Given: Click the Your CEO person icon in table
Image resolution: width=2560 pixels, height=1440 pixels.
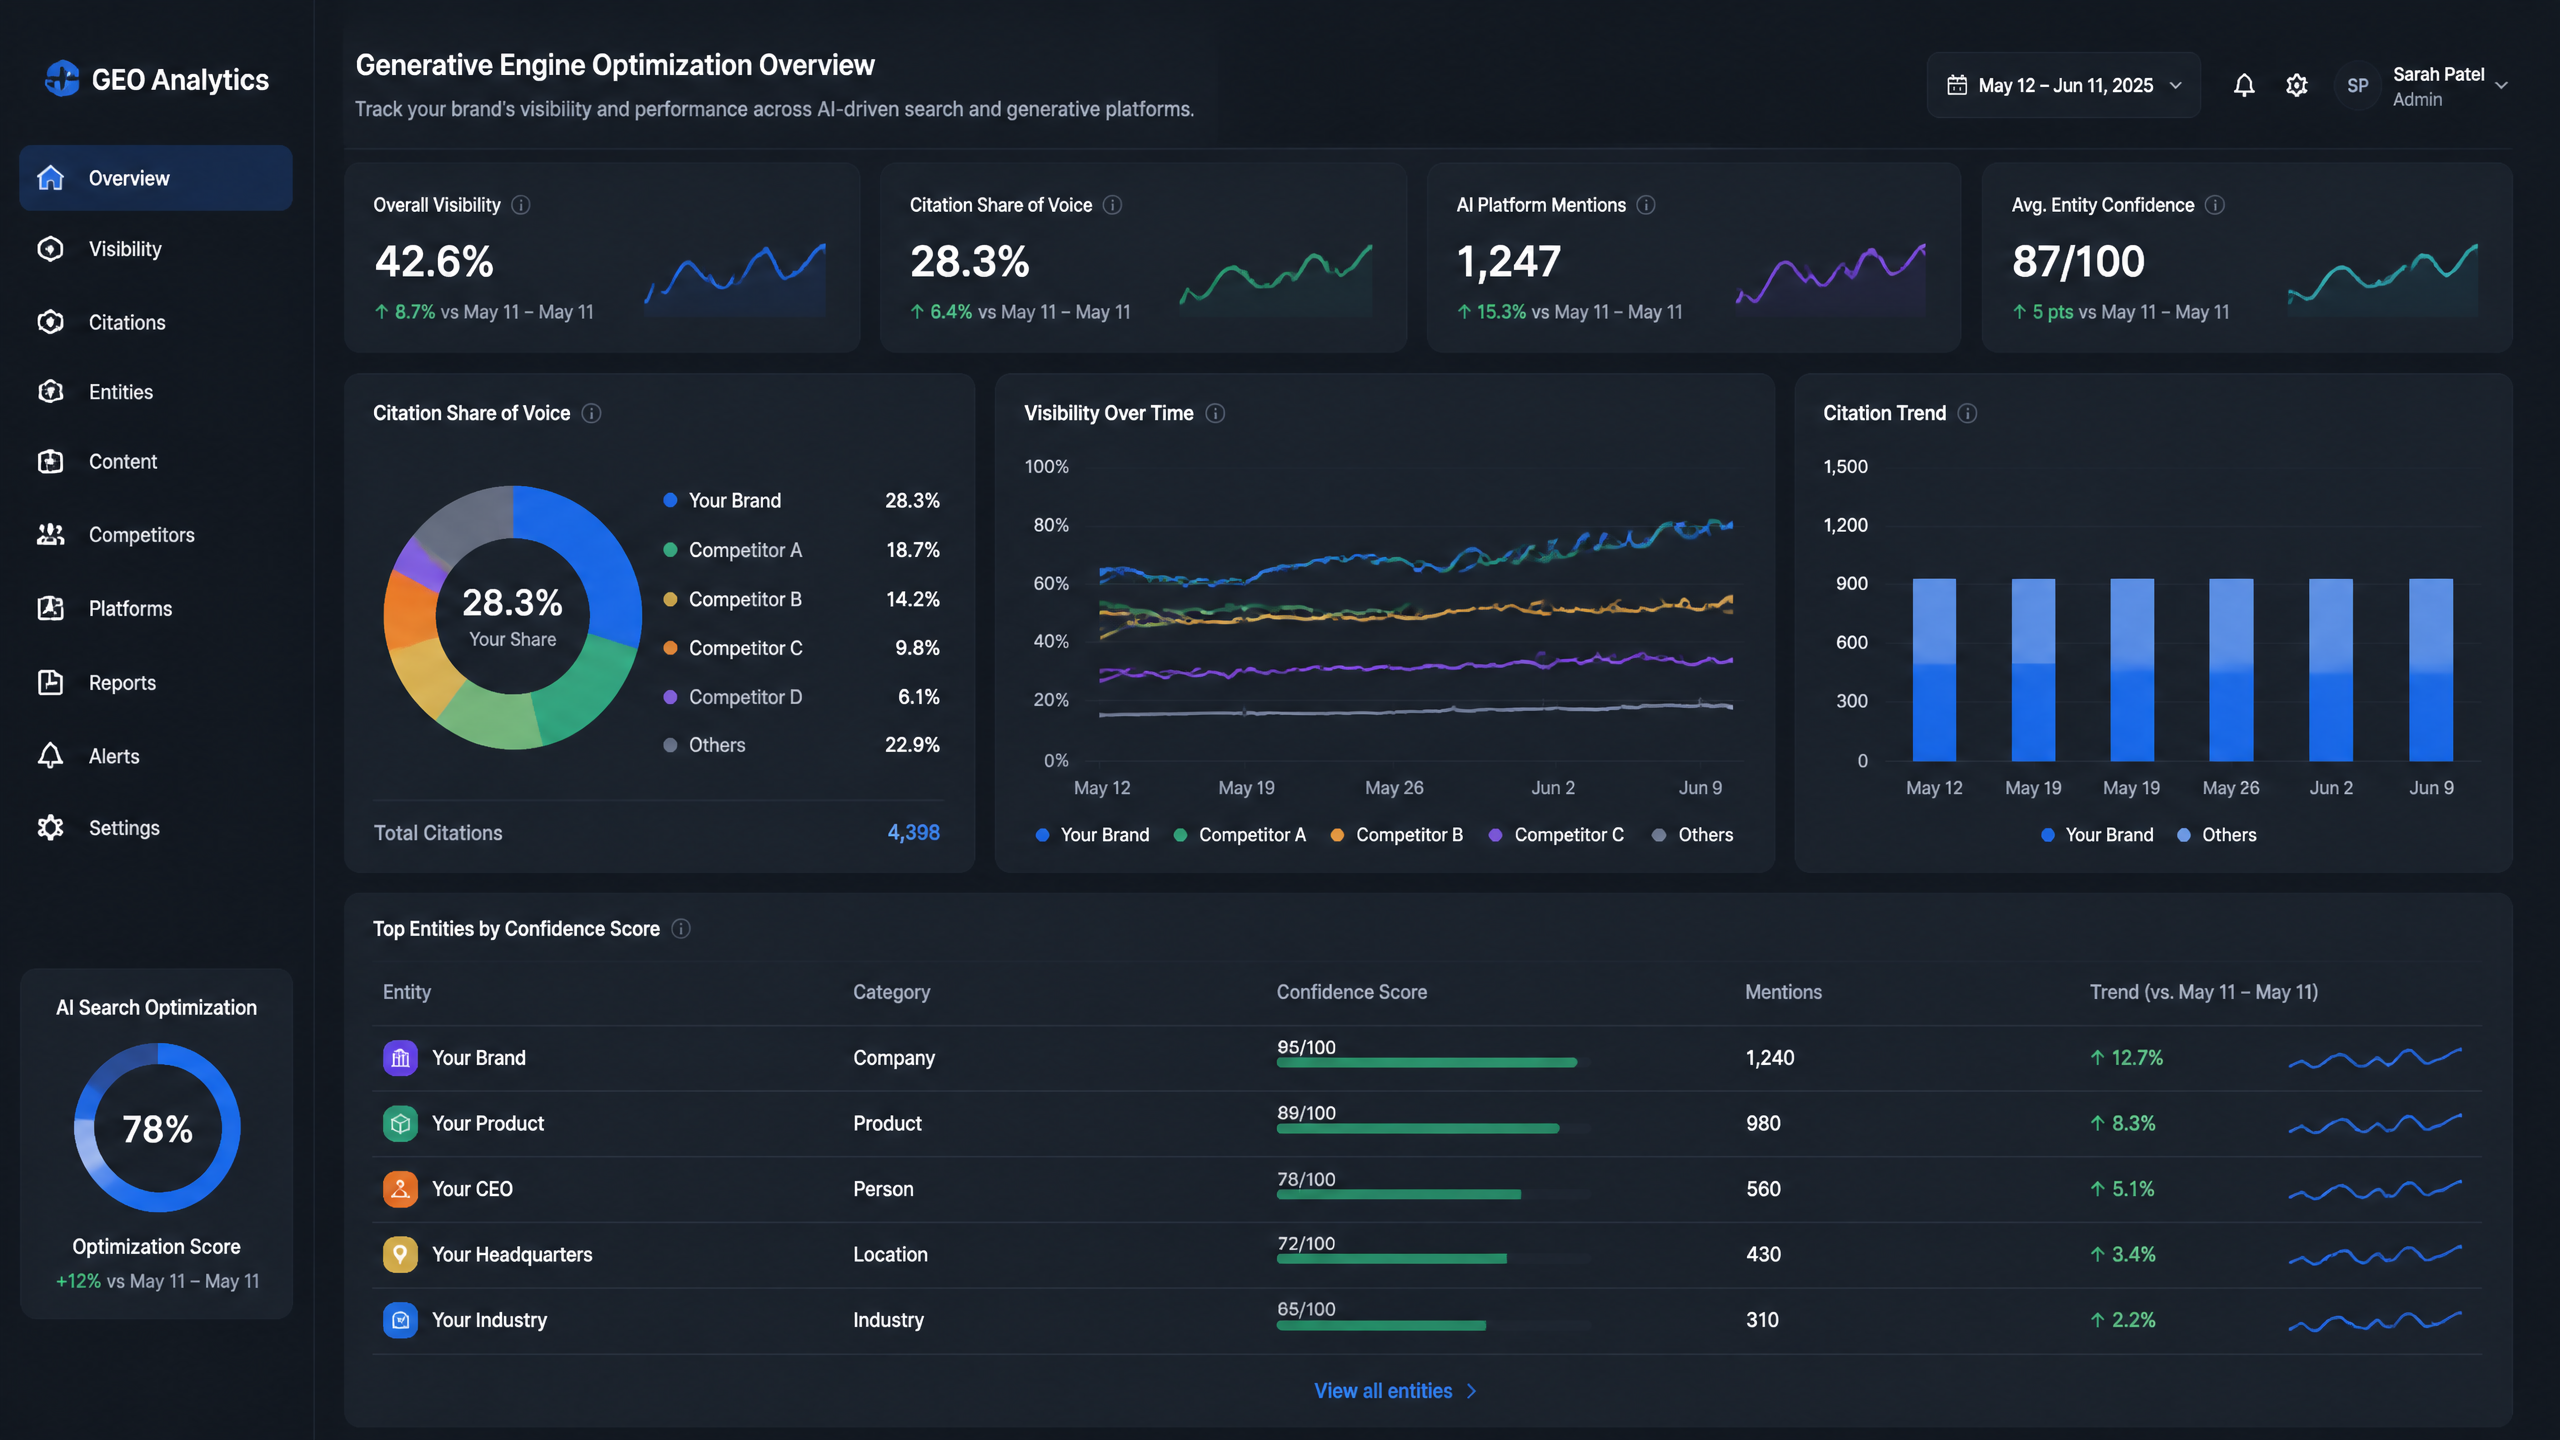Looking at the screenshot, I should click(x=400, y=1189).
